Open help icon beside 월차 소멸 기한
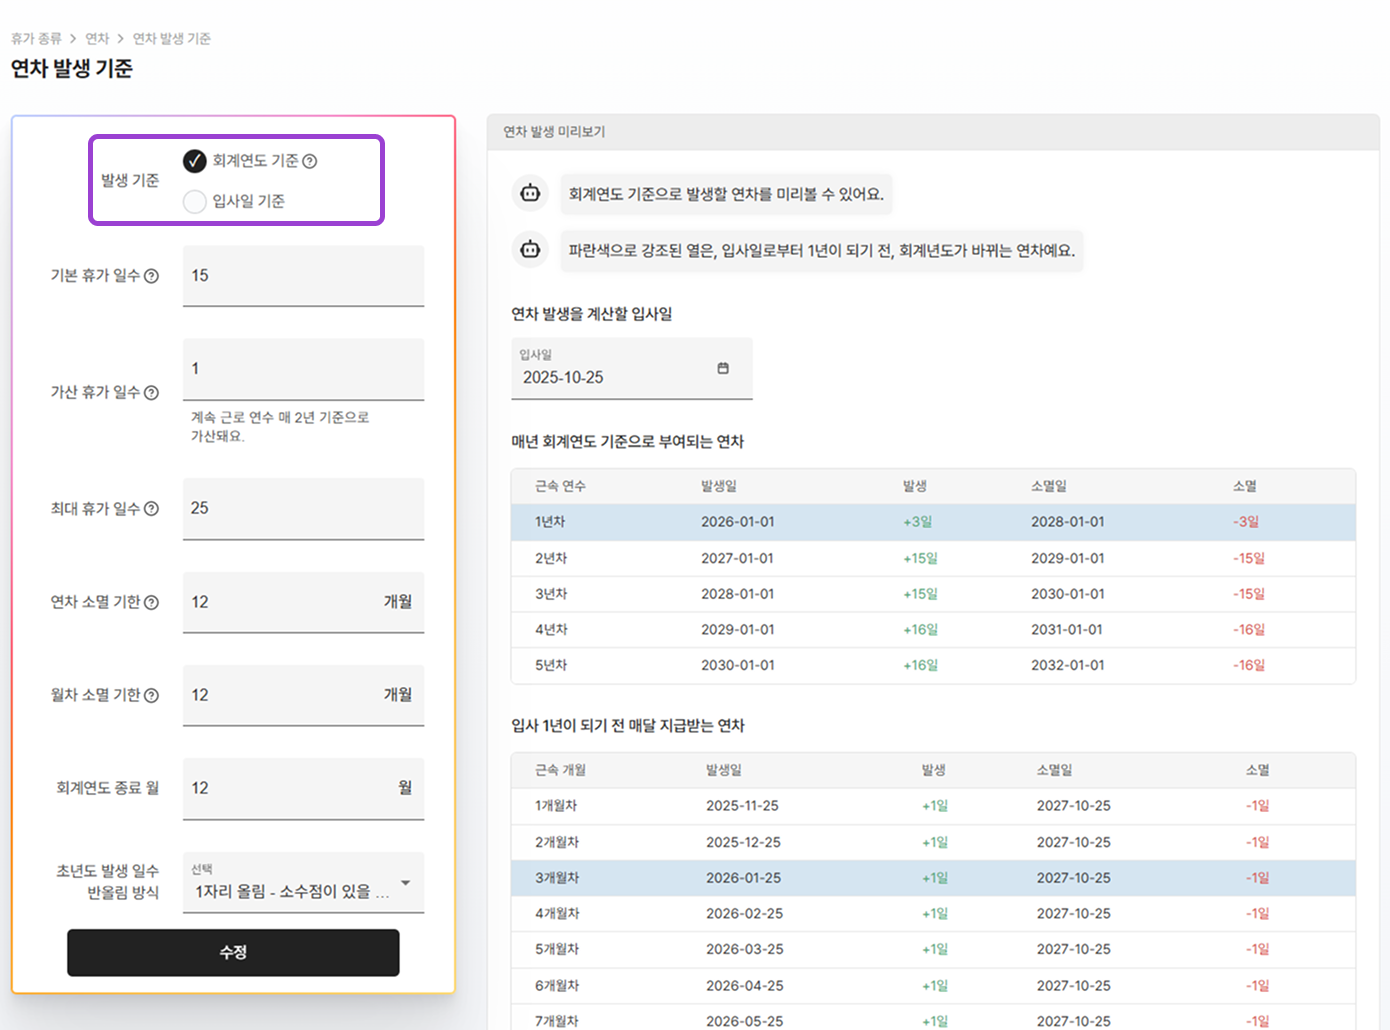The image size is (1390, 1030). 151,695
